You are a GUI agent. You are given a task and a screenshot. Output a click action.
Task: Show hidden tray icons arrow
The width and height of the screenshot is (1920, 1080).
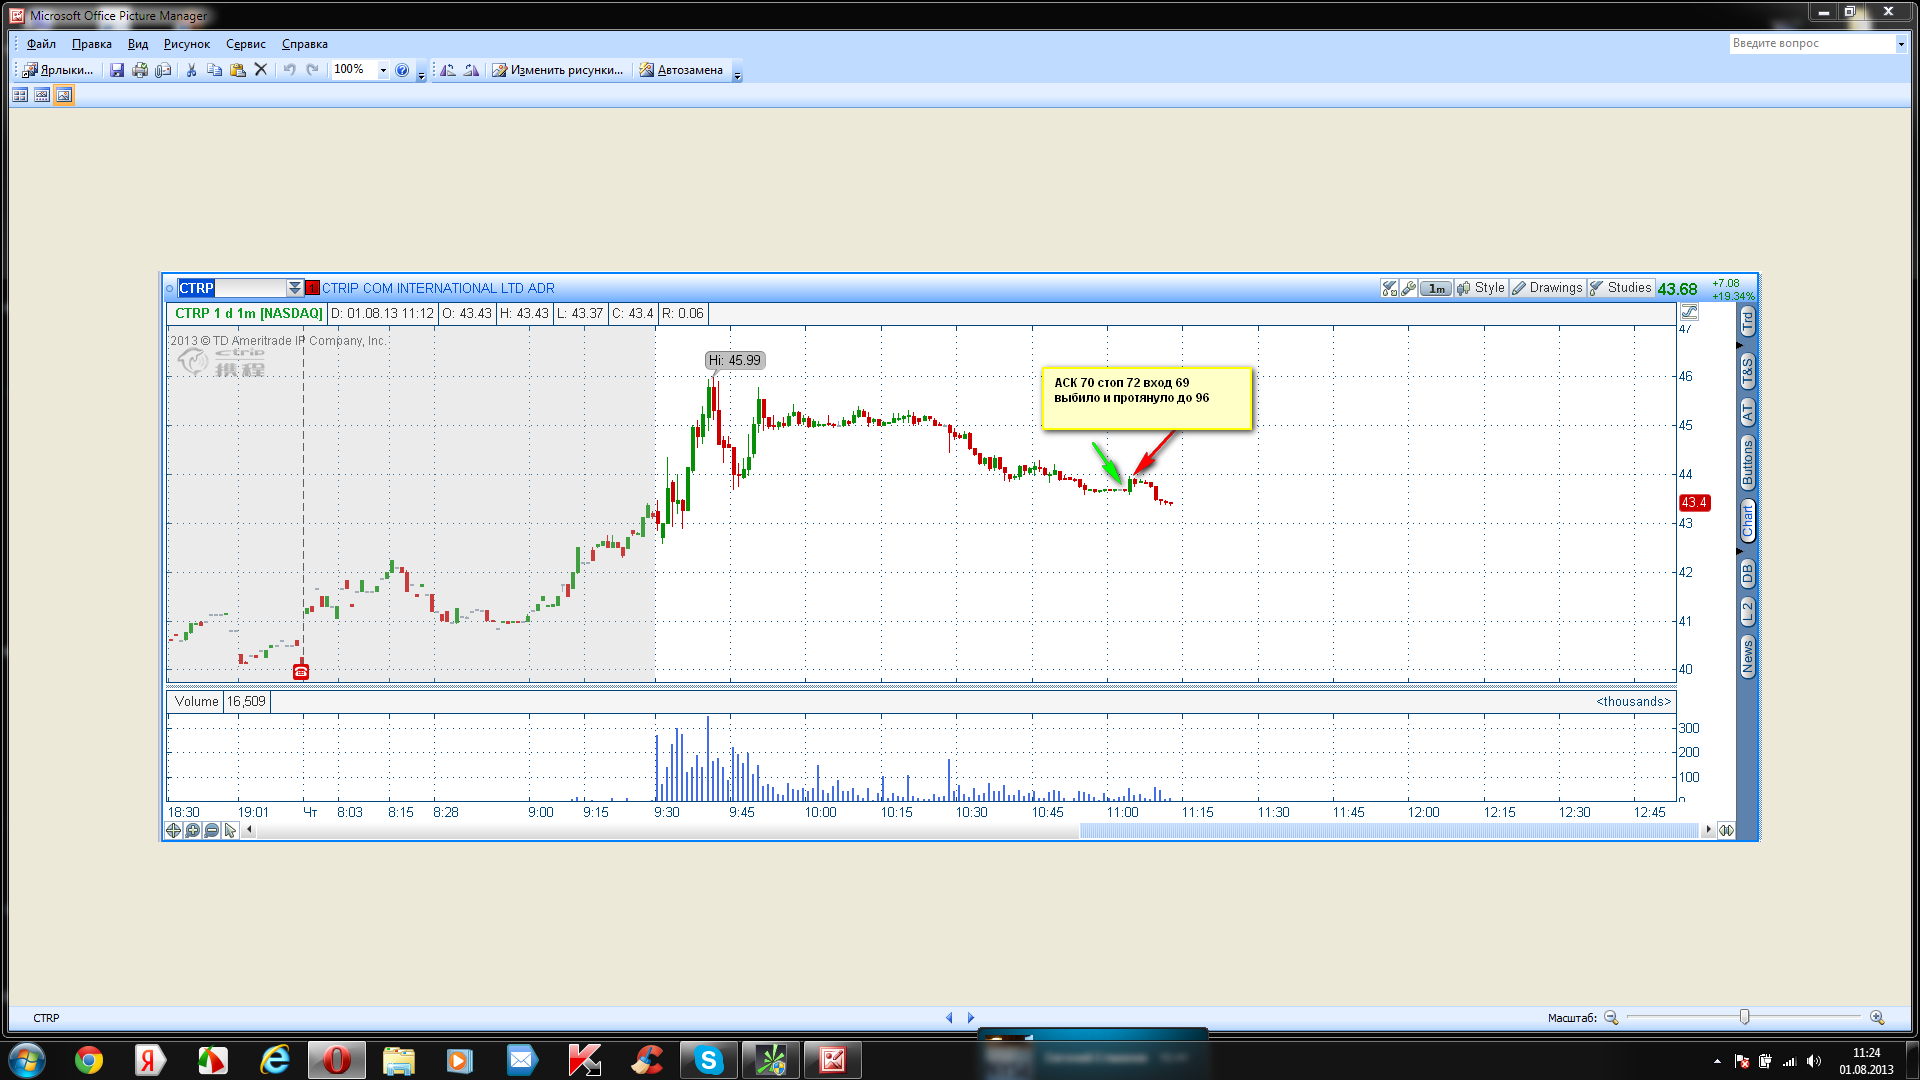coord(1717,1061)
